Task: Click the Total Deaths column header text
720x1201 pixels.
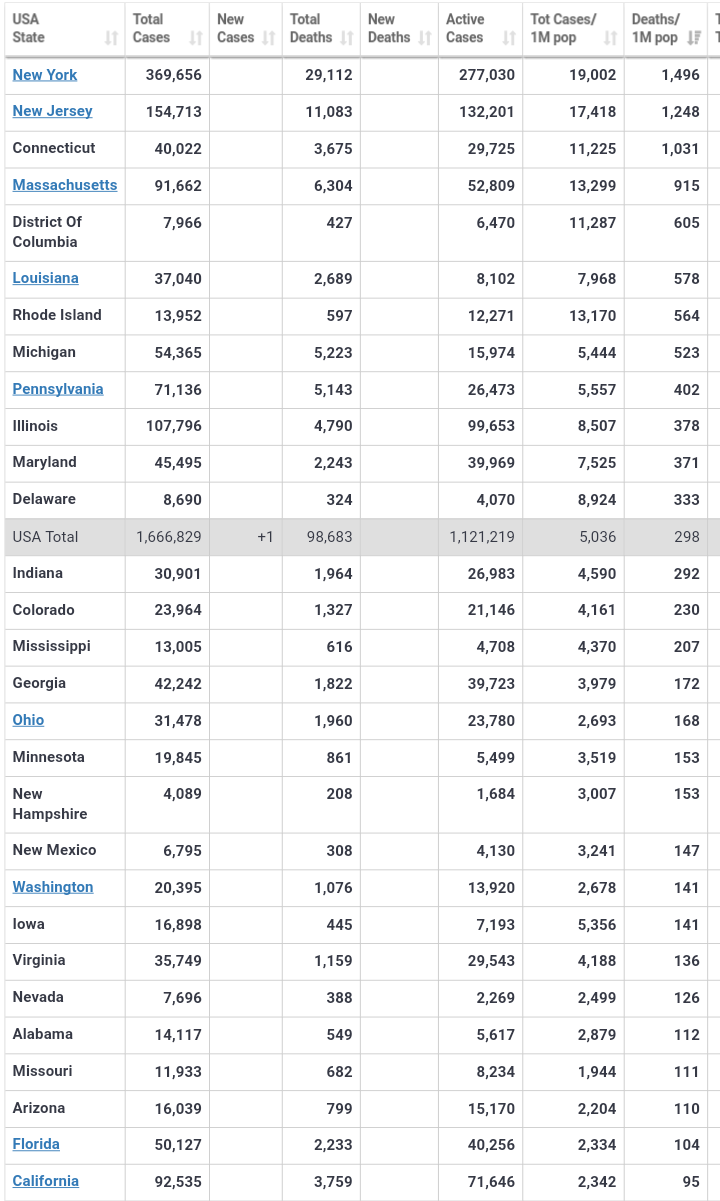Action: pos(311,28)
